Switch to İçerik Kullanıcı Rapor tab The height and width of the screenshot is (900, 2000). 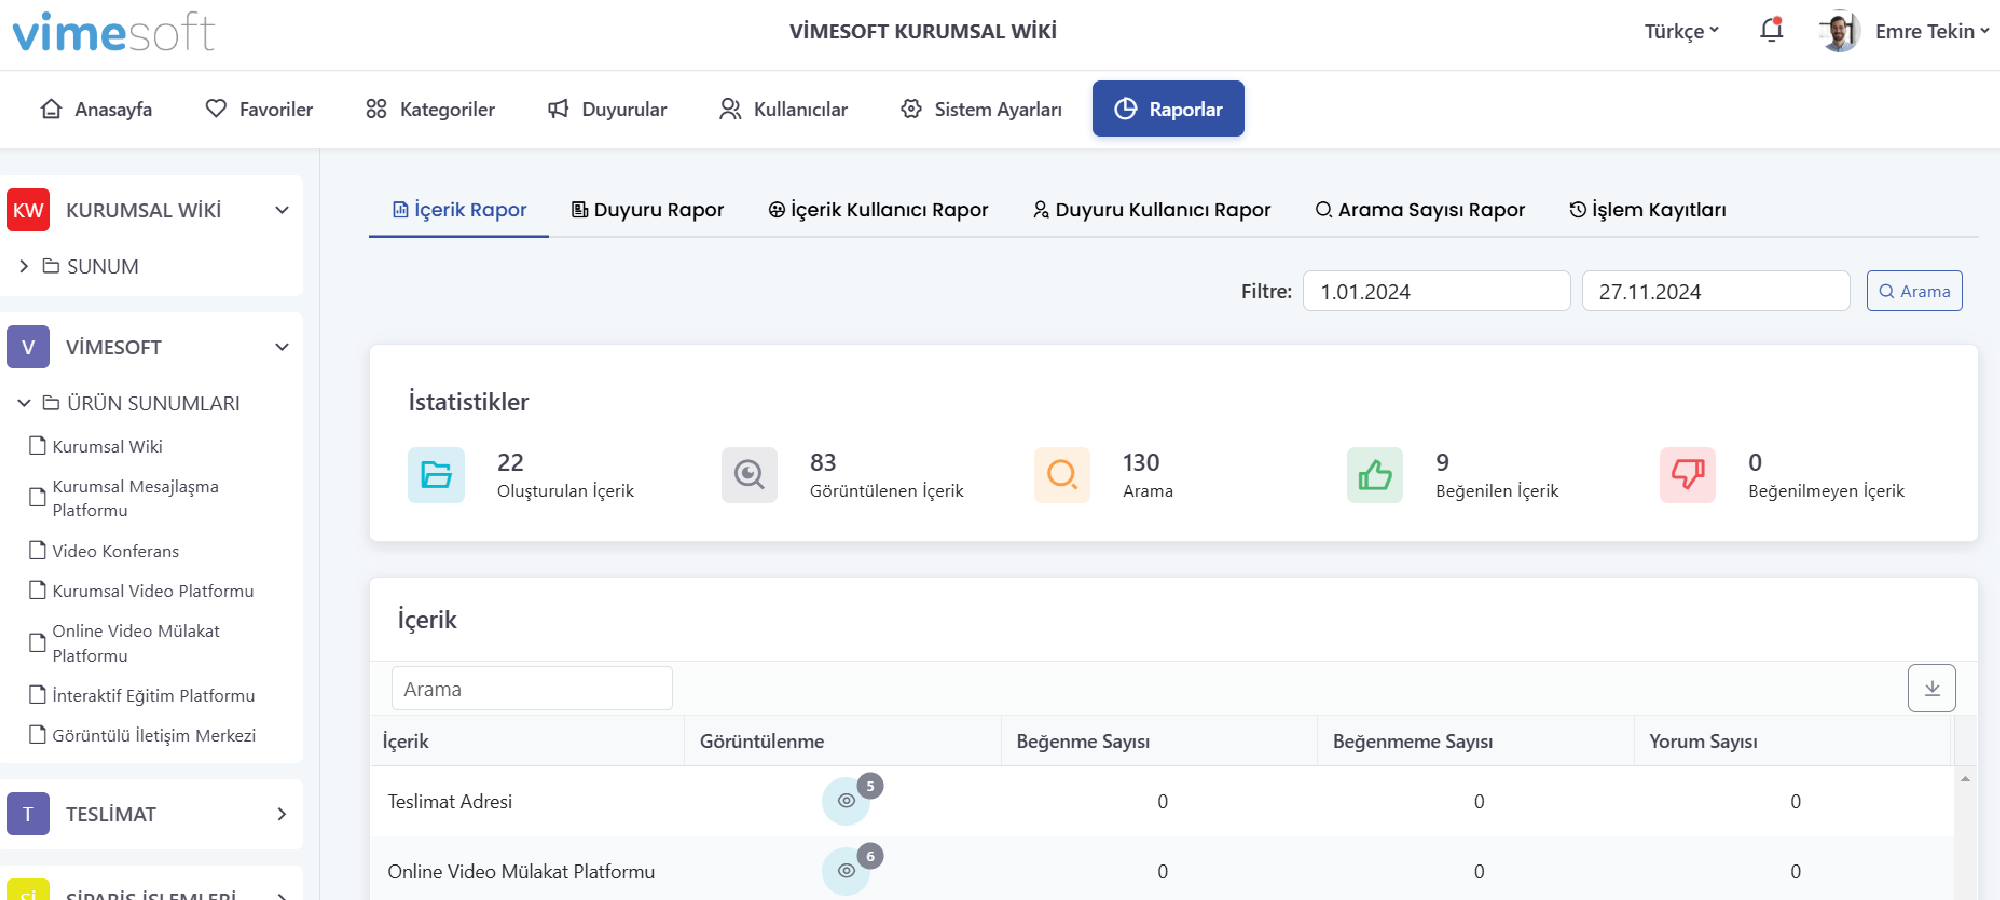point(878,209)
